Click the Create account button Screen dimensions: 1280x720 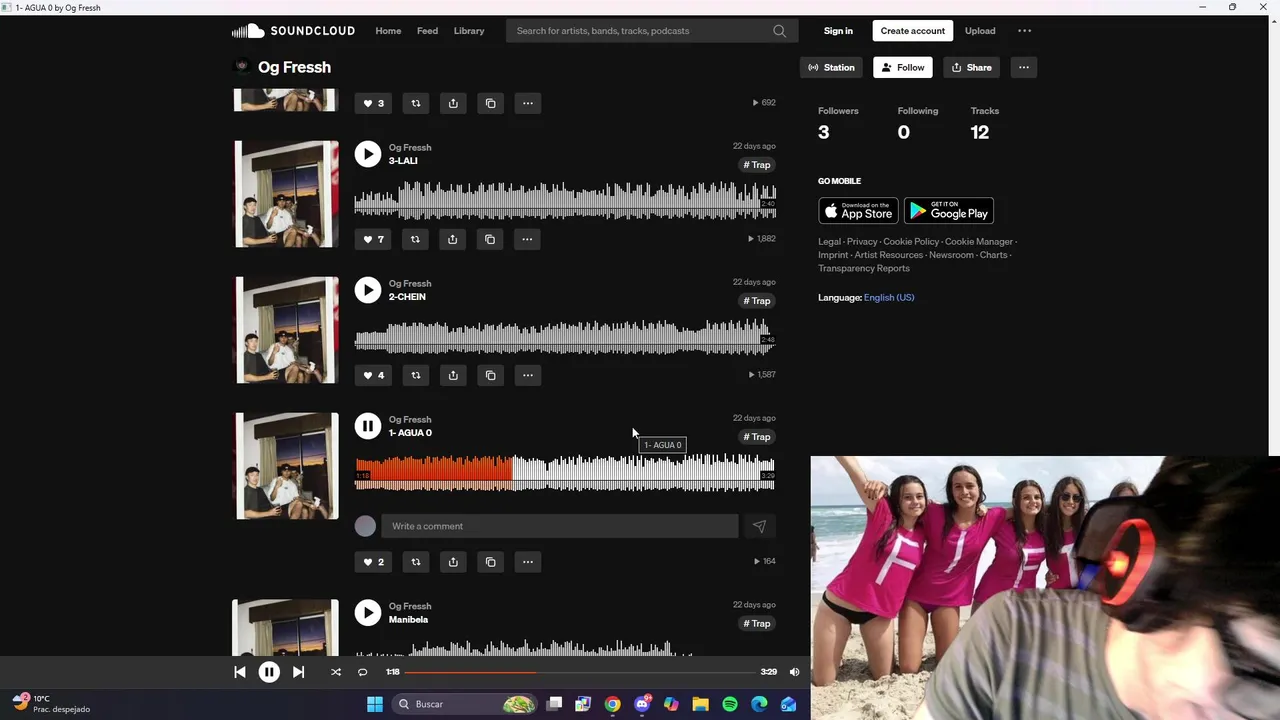912,31
